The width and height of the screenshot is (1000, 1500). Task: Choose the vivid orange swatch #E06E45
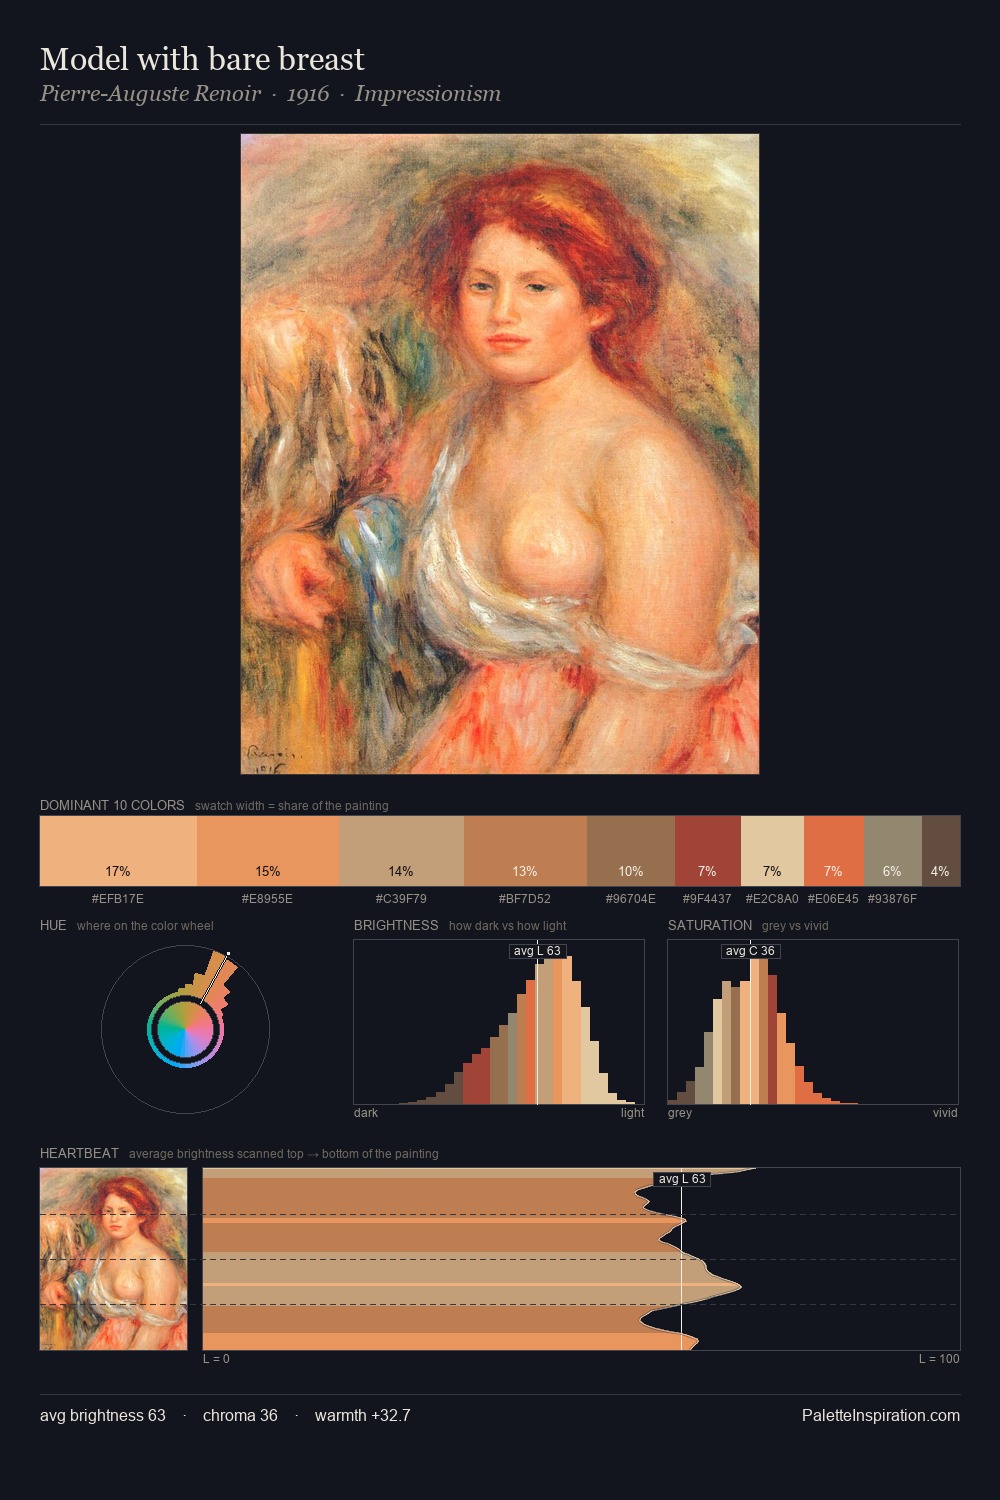click(834, 851)
